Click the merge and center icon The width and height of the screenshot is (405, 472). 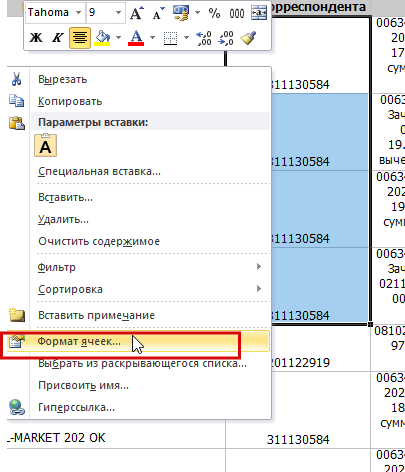pyautogui.click(x=259, y=13)
